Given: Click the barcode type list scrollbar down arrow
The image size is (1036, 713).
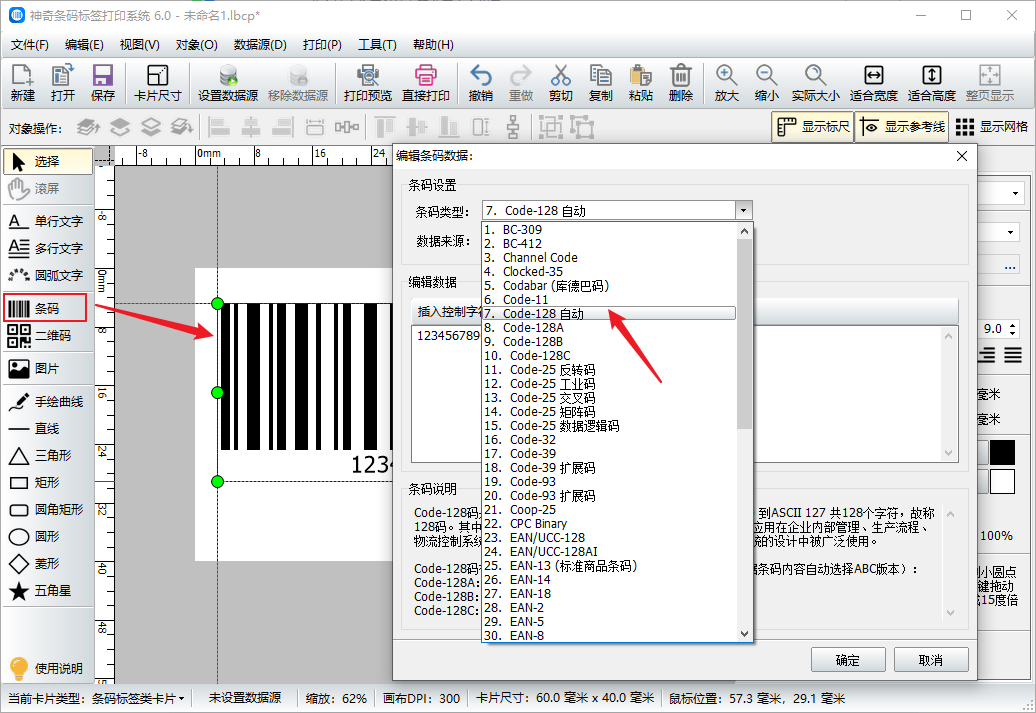Looking at the screenshot, I should [745, 634].
